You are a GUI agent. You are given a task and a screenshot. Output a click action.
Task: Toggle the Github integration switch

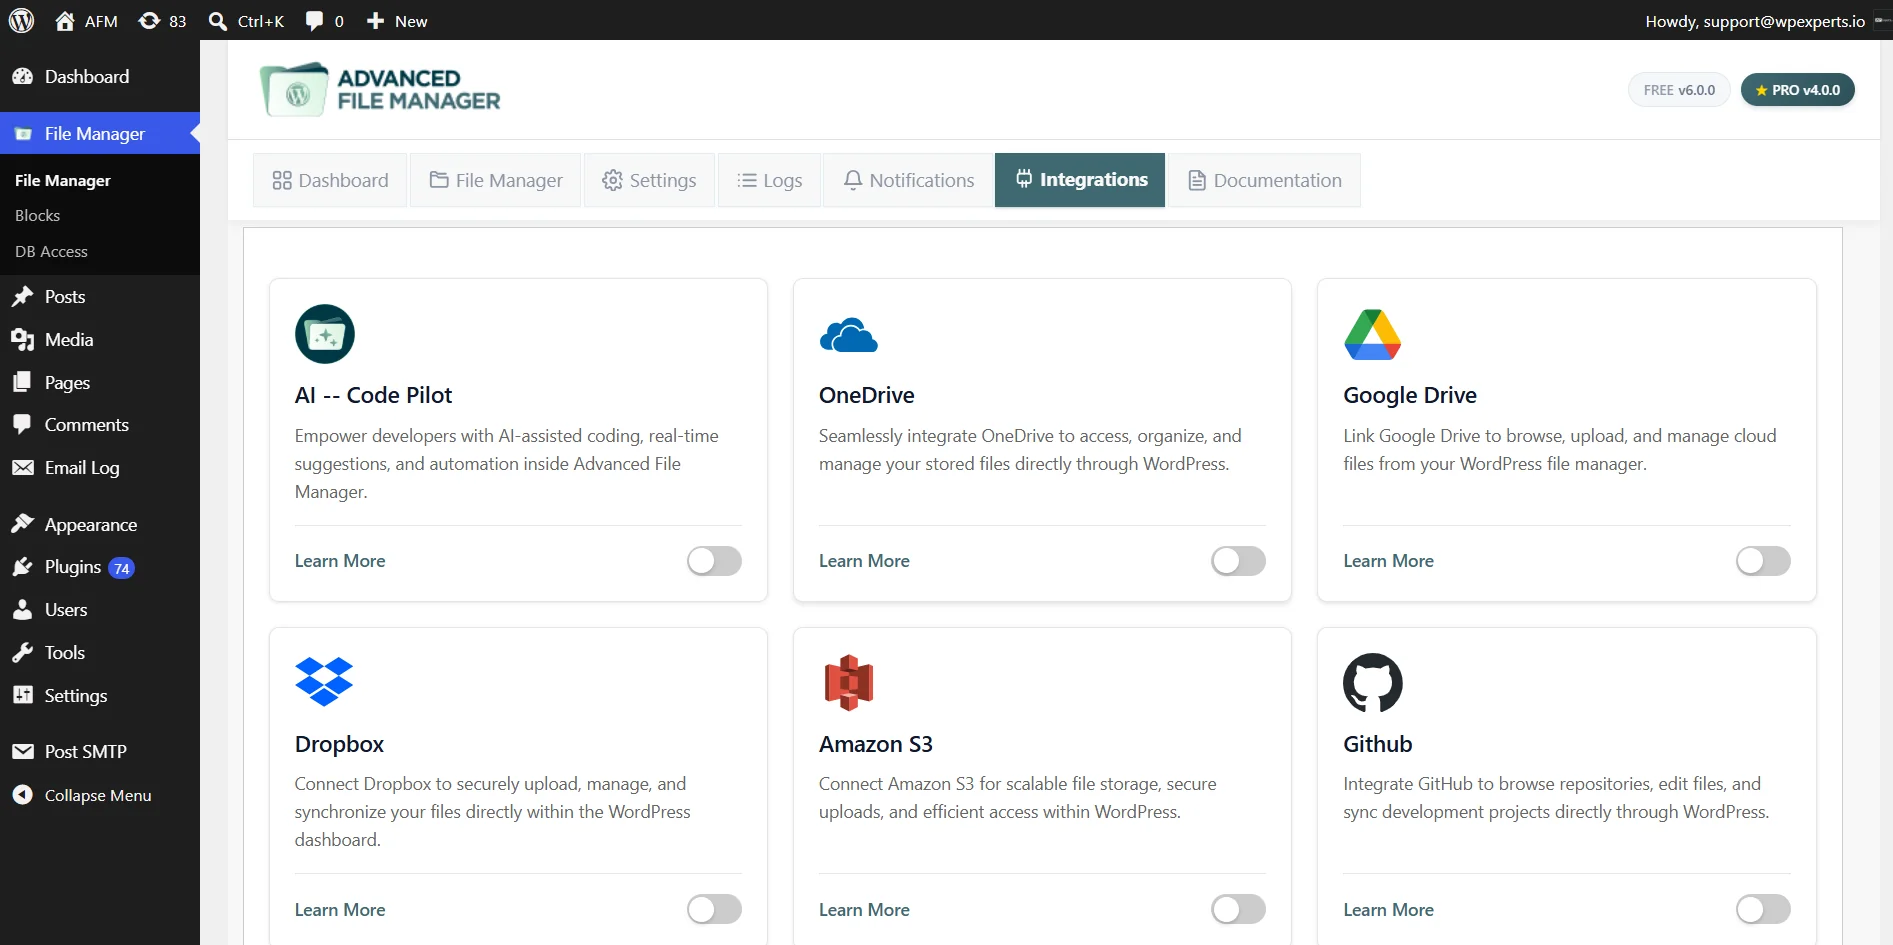[x=1763, y=909]
